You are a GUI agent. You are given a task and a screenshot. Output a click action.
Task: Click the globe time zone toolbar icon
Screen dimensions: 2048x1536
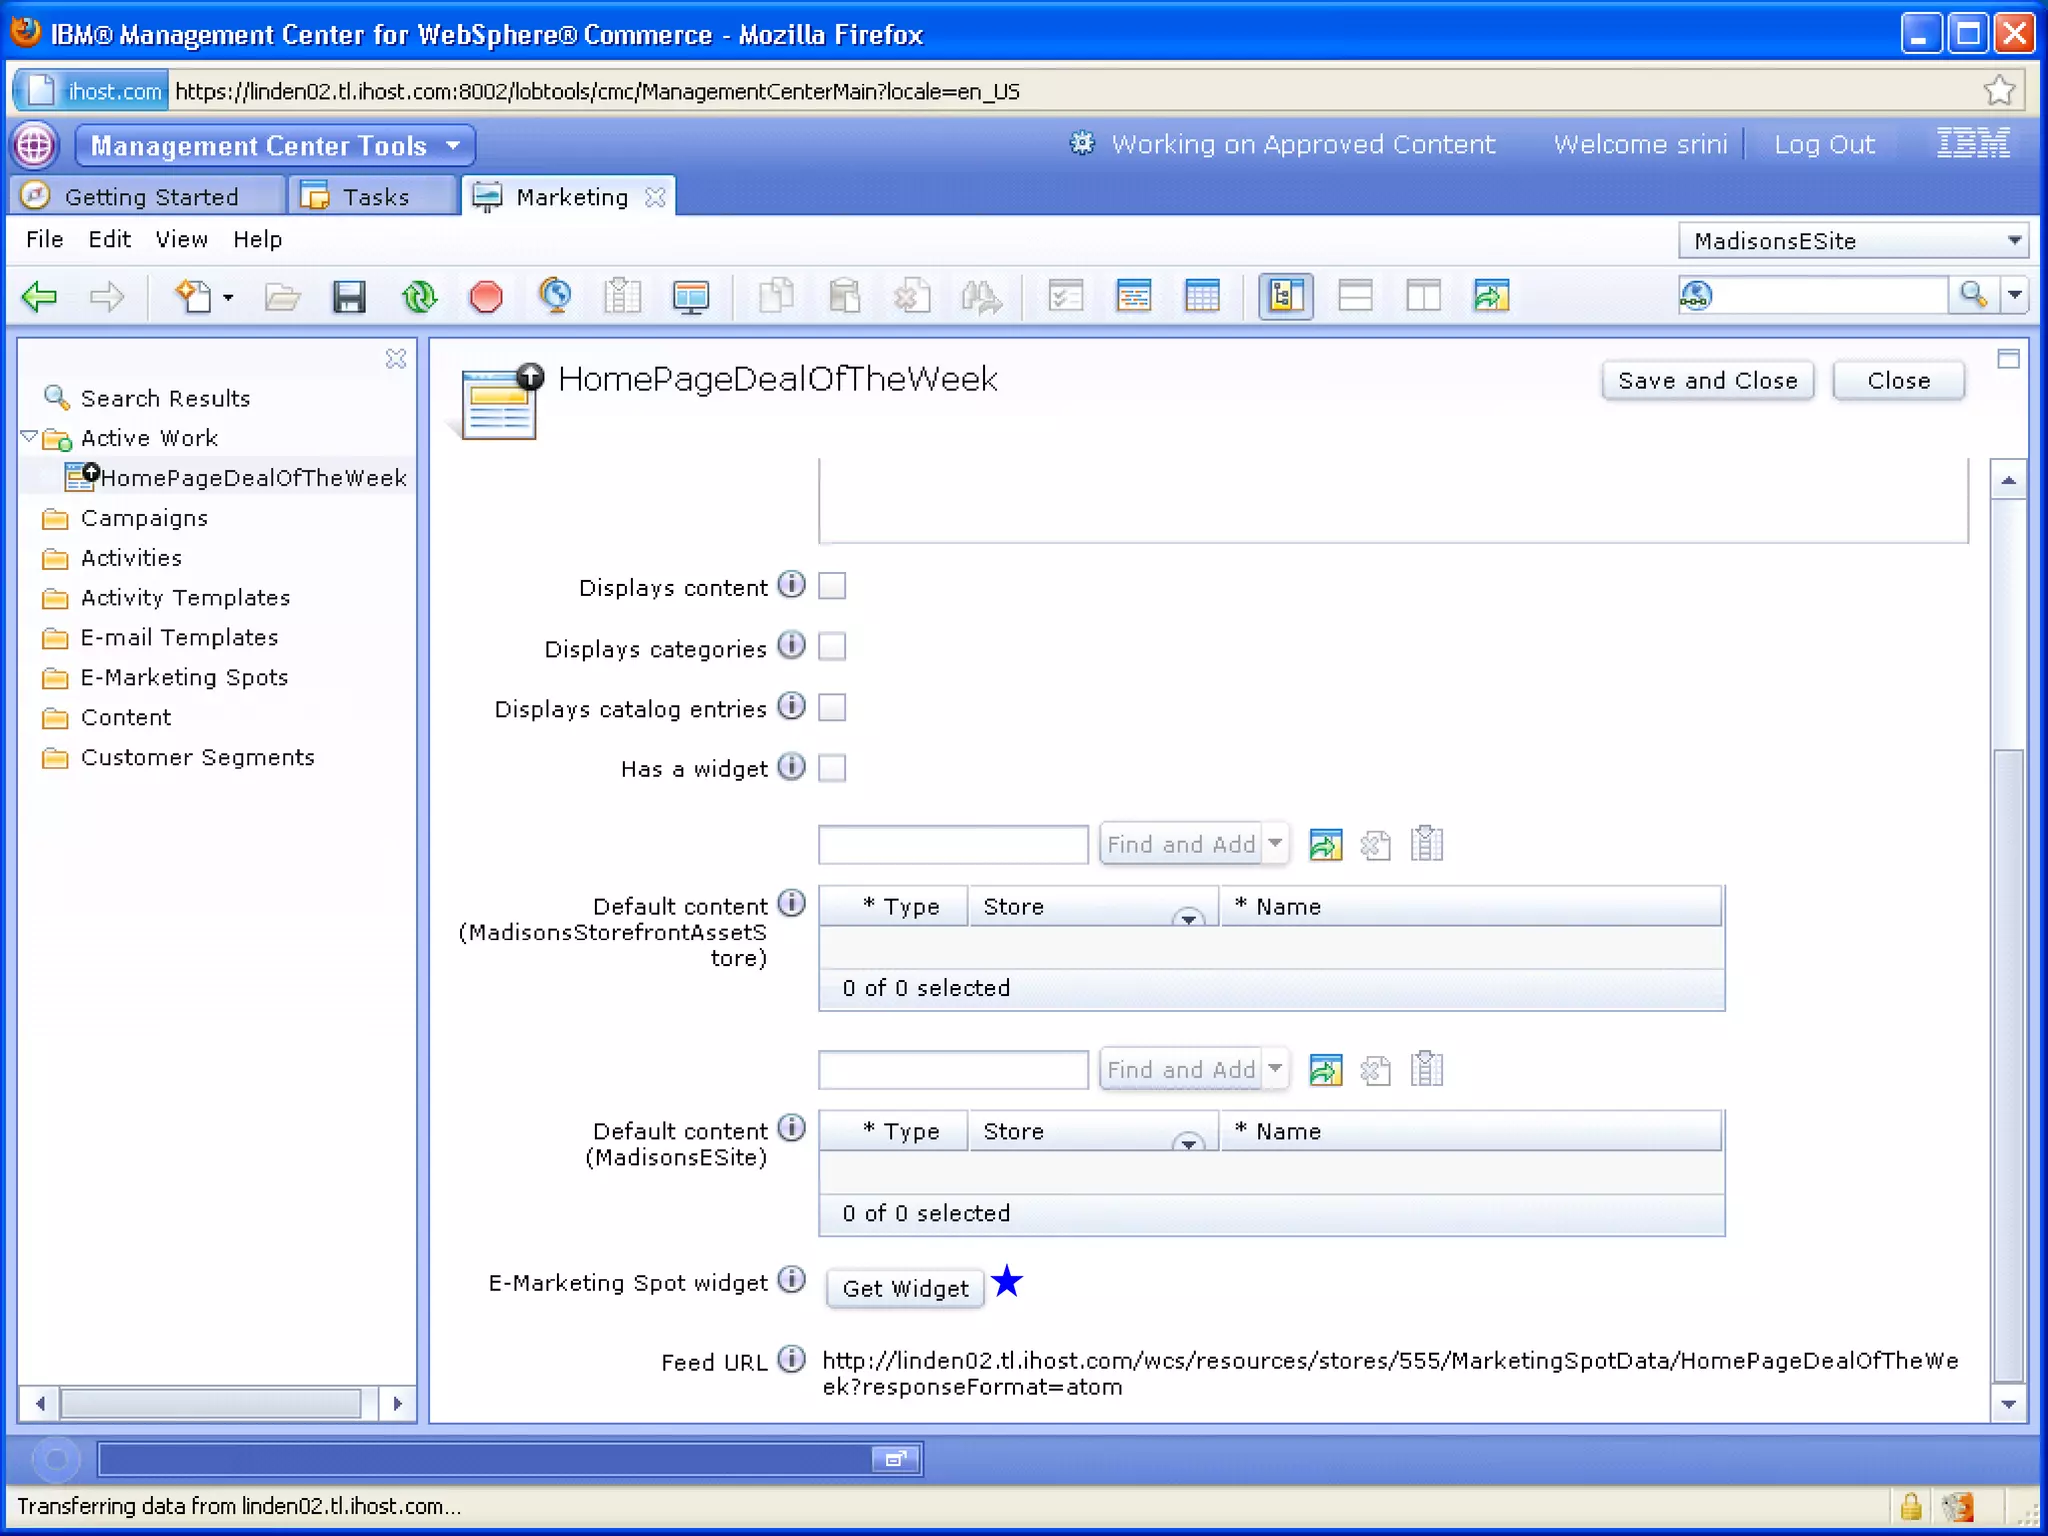pos(555,297)
